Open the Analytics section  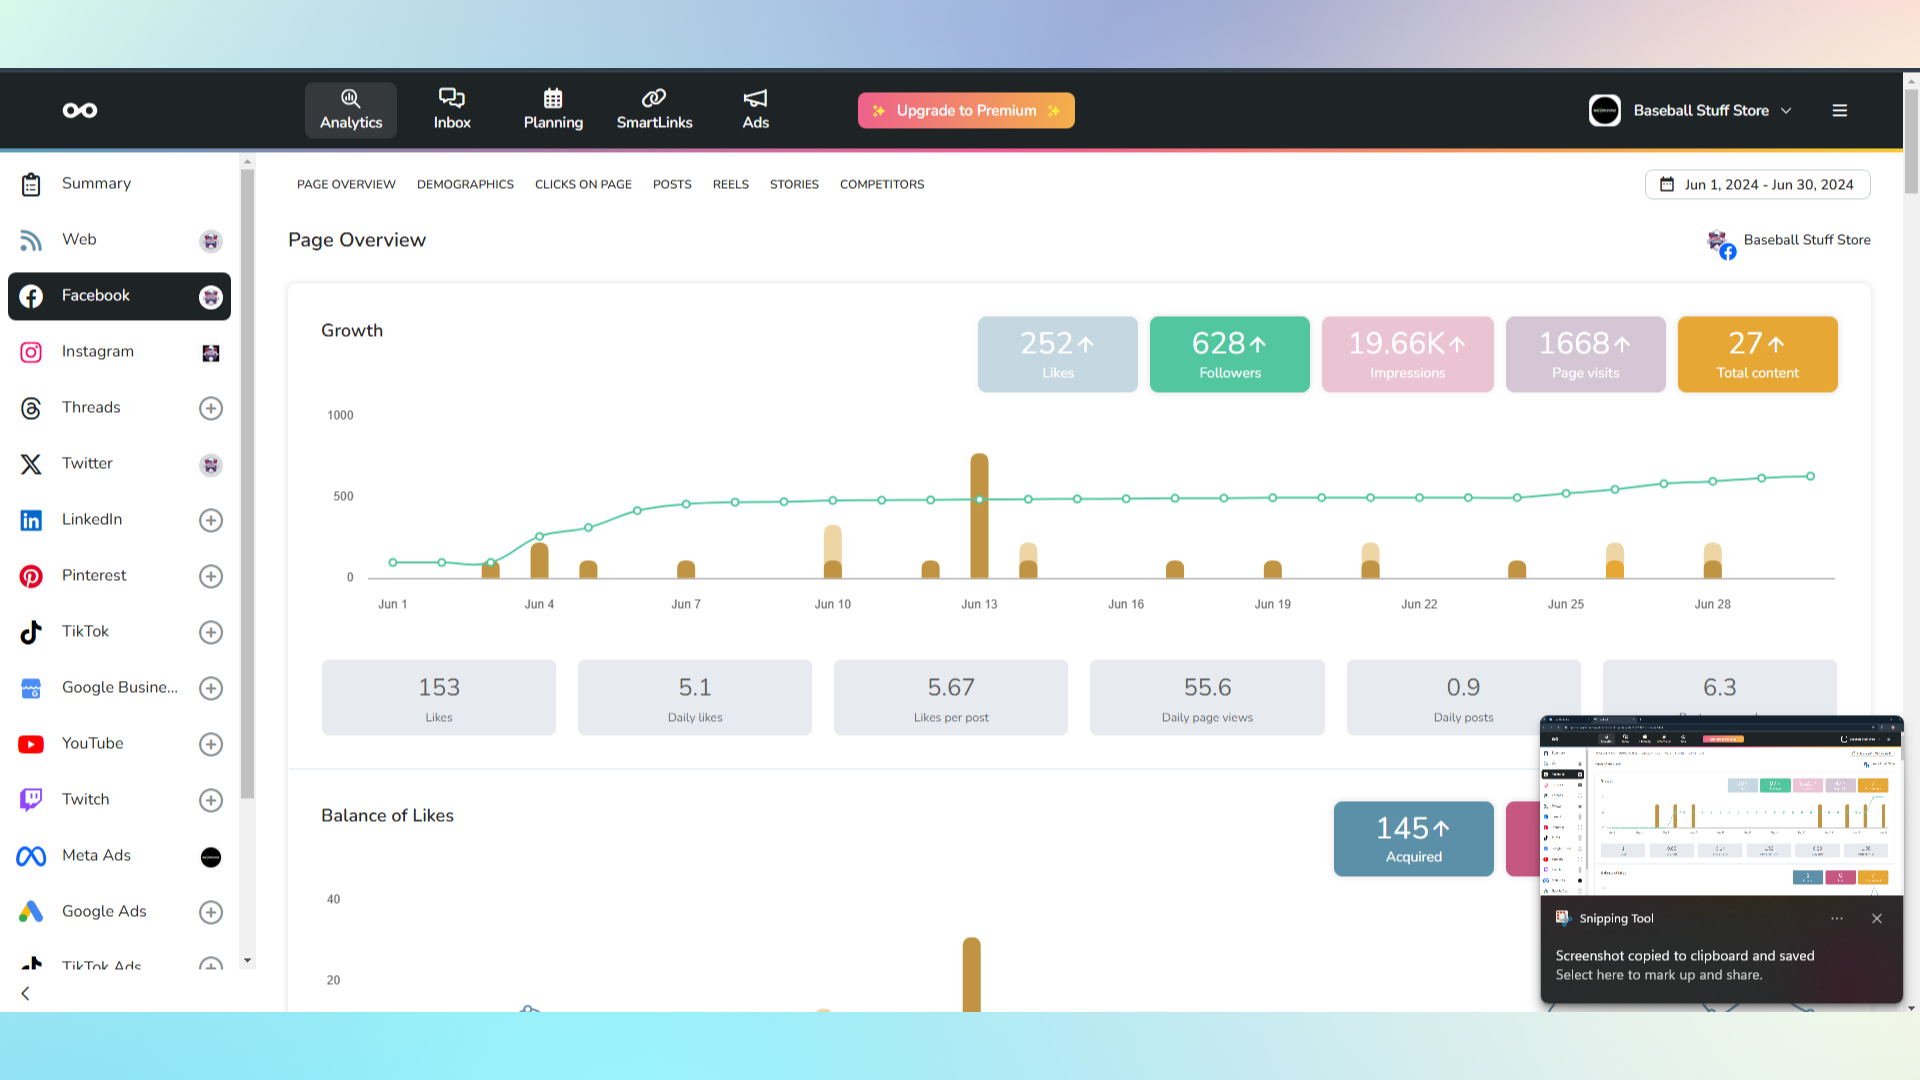(351, 110)
